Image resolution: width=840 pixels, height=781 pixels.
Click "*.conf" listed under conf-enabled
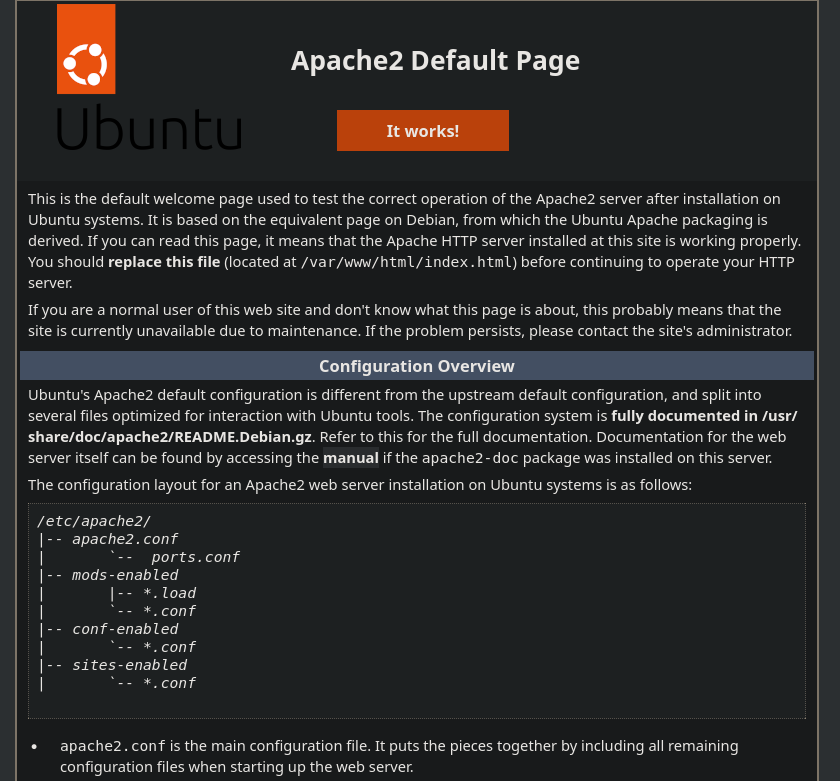(x=169, y=647)
